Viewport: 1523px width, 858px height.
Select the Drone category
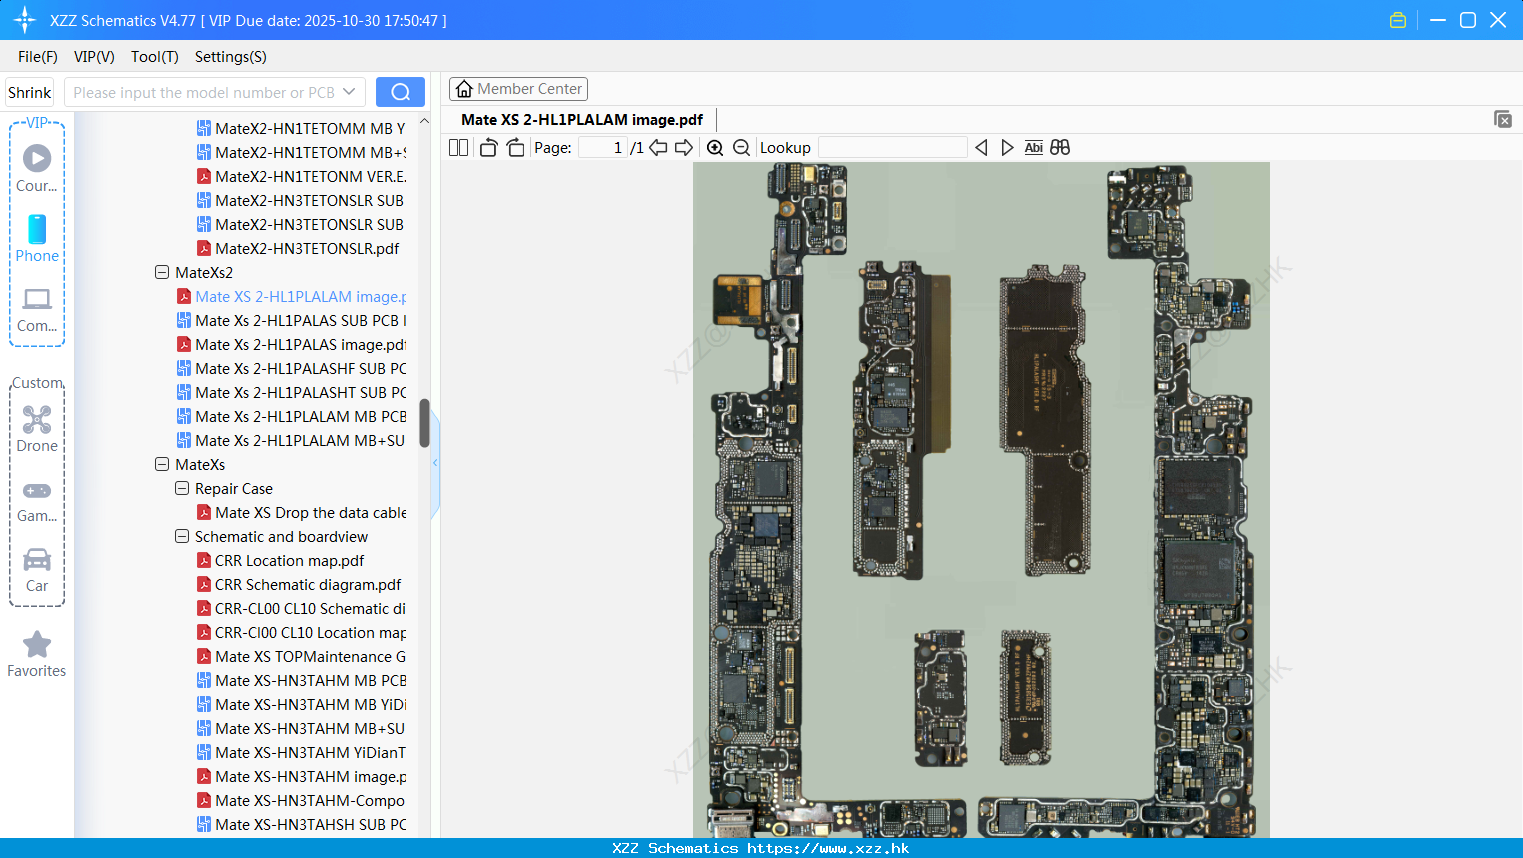pyautogui.click(x=37, y=428)
